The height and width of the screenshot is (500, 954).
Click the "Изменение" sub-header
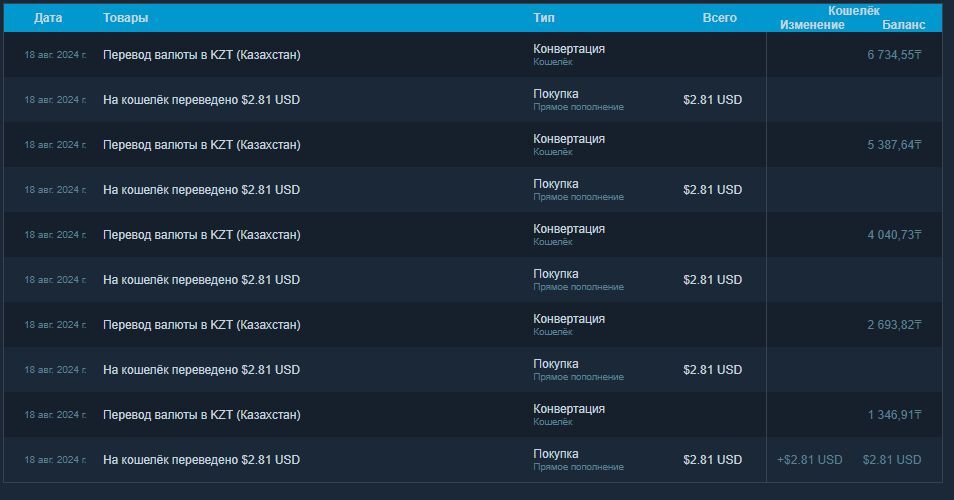click(812, 25)
